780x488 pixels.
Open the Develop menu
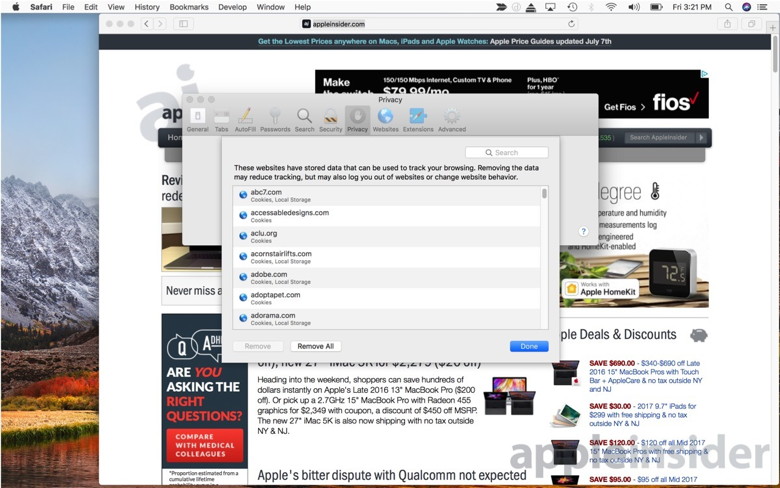click(x=232, y=7)
